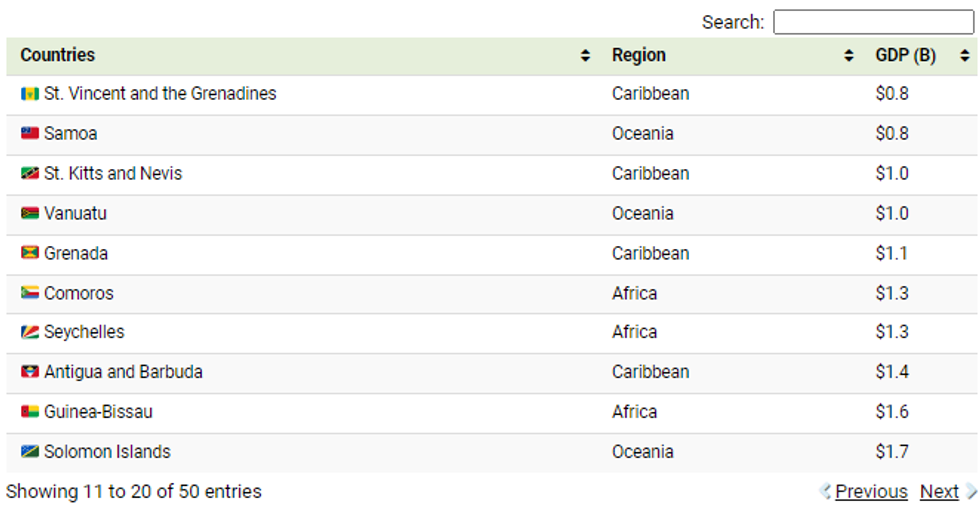Click the Grenada flag icon
Screen dimensions: 980x508
coord(30,254)
